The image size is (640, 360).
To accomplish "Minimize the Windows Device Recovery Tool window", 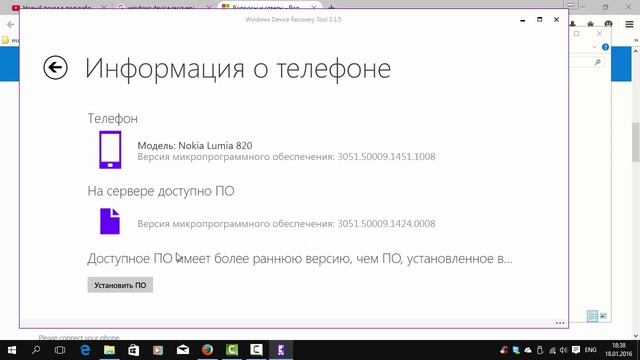I will pos(522,20).
